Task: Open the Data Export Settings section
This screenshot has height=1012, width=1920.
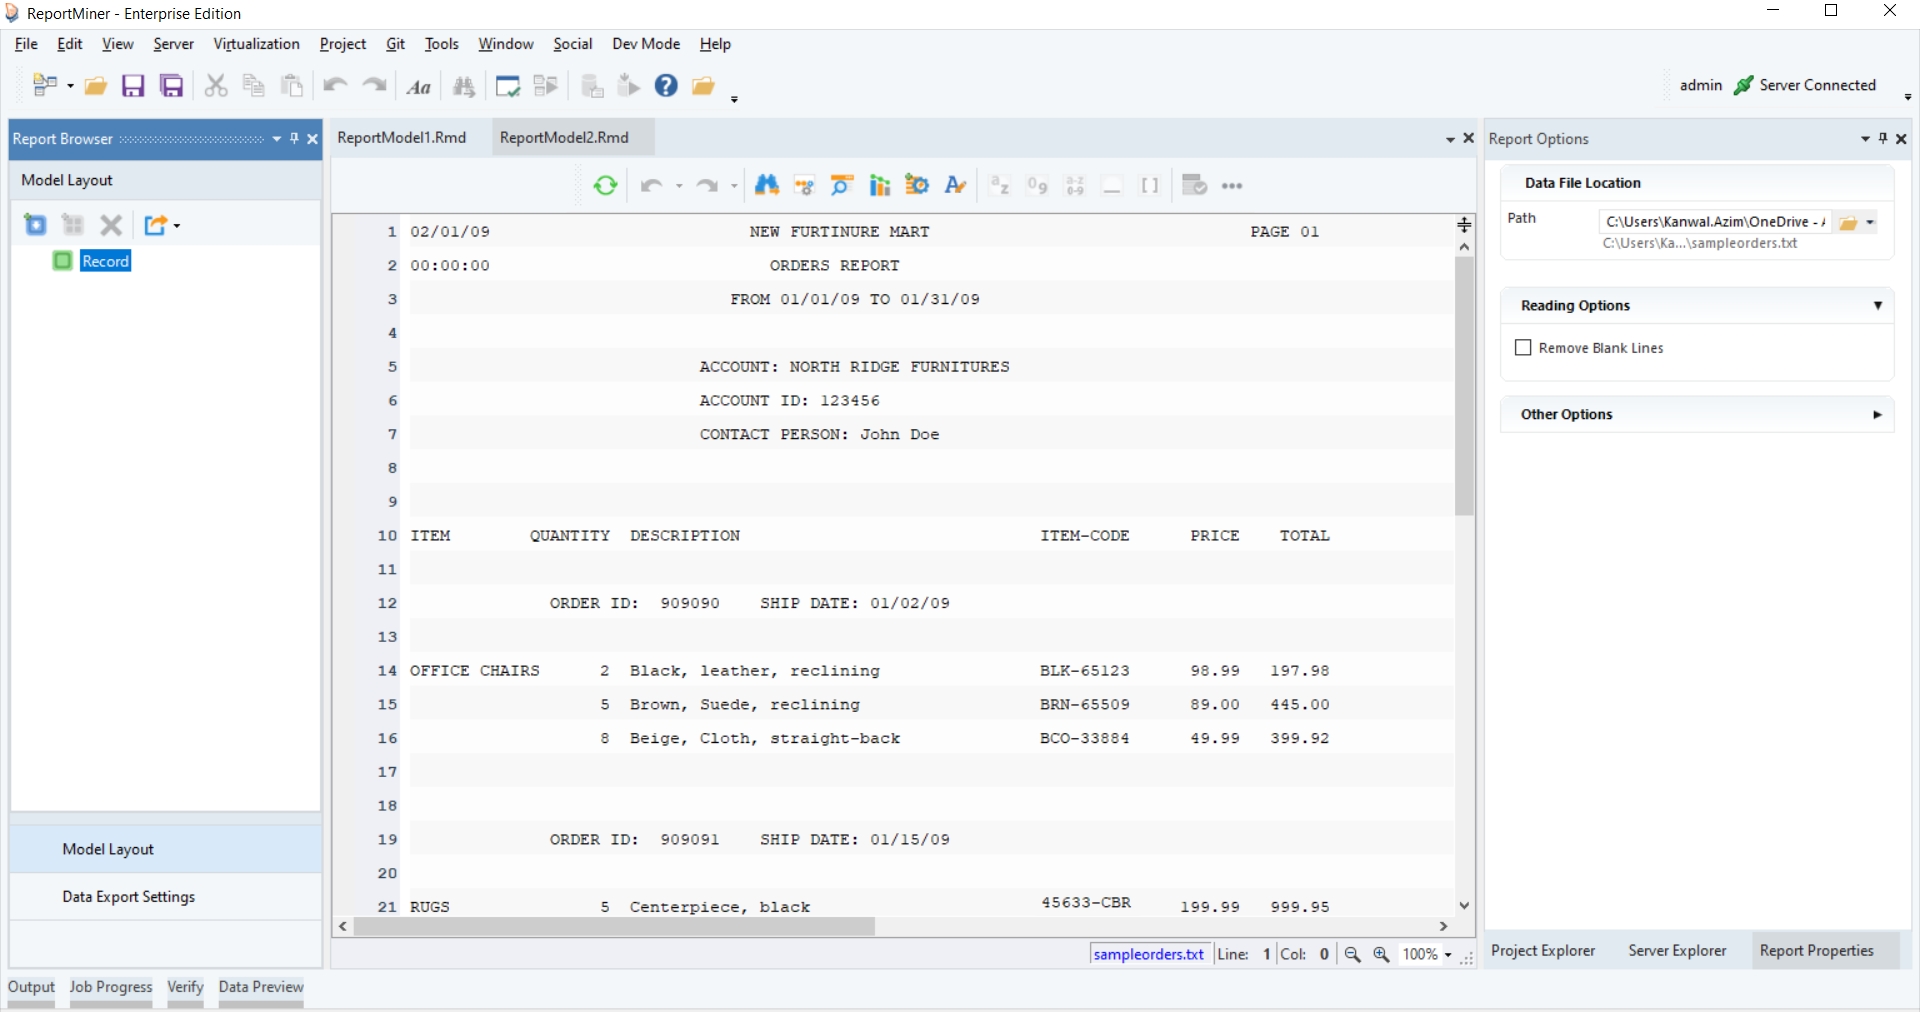Action: pos(128,897)
